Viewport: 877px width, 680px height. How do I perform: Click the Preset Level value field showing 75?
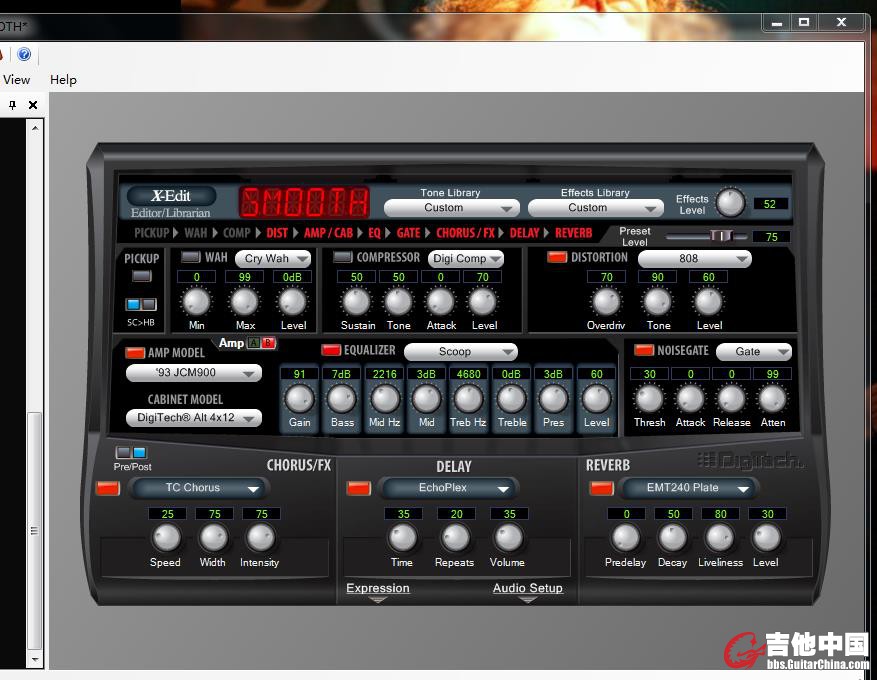(771, 237)
